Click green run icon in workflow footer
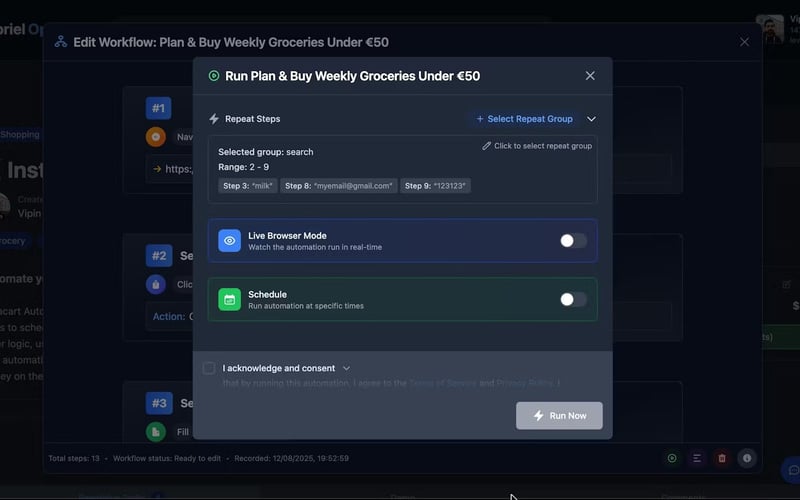800x500 pixels. click(x=672, y=458)
